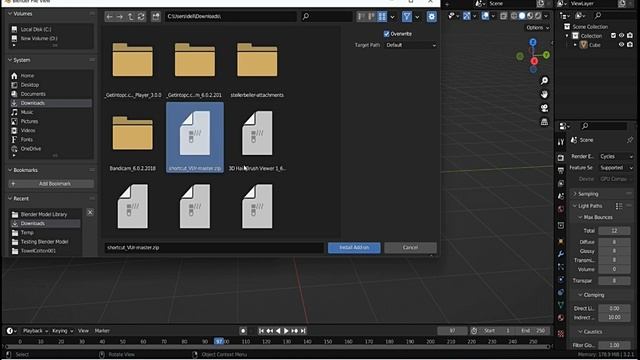Click the file browser search field
Viewport: 640px width, 360px height.
(x=327, y=17)
